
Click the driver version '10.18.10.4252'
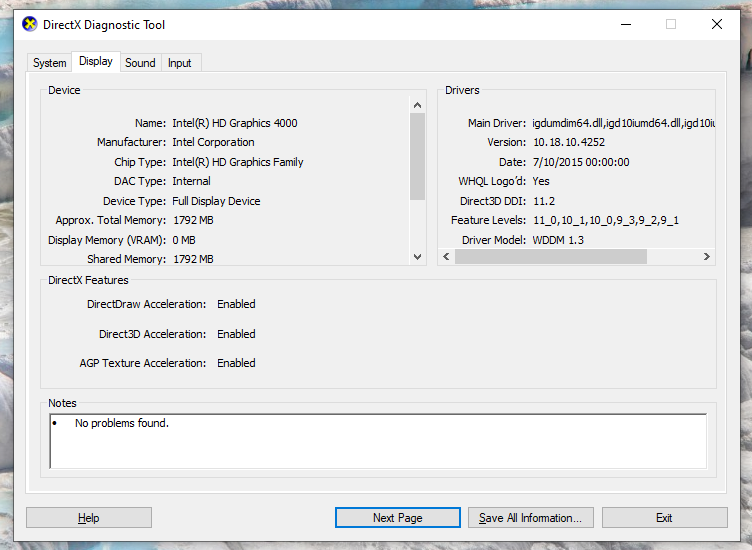tap(569, 142)
